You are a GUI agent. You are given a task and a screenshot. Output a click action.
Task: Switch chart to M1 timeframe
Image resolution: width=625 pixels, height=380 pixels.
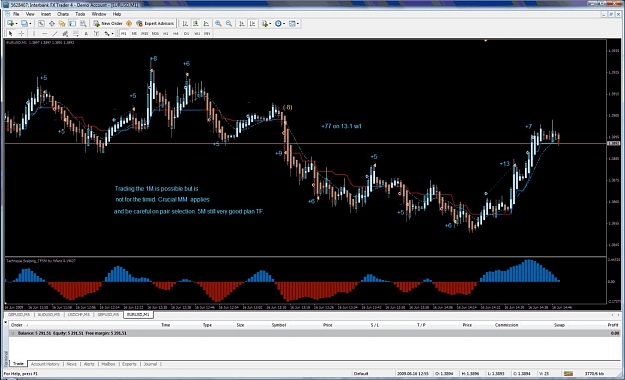(124, 33)
